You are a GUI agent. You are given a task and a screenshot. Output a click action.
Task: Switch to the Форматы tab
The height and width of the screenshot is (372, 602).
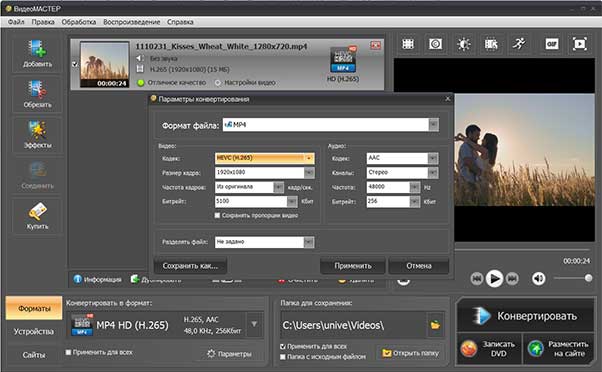34,308
